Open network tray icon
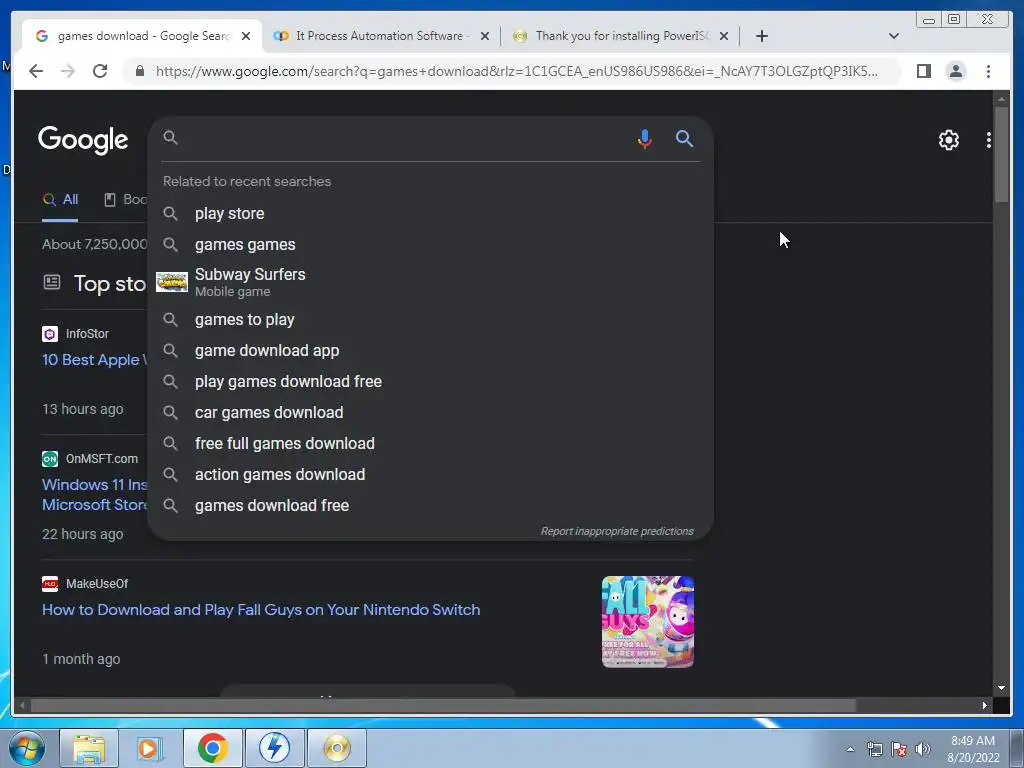Viewport: 1024px width, 768px height. 874,749
